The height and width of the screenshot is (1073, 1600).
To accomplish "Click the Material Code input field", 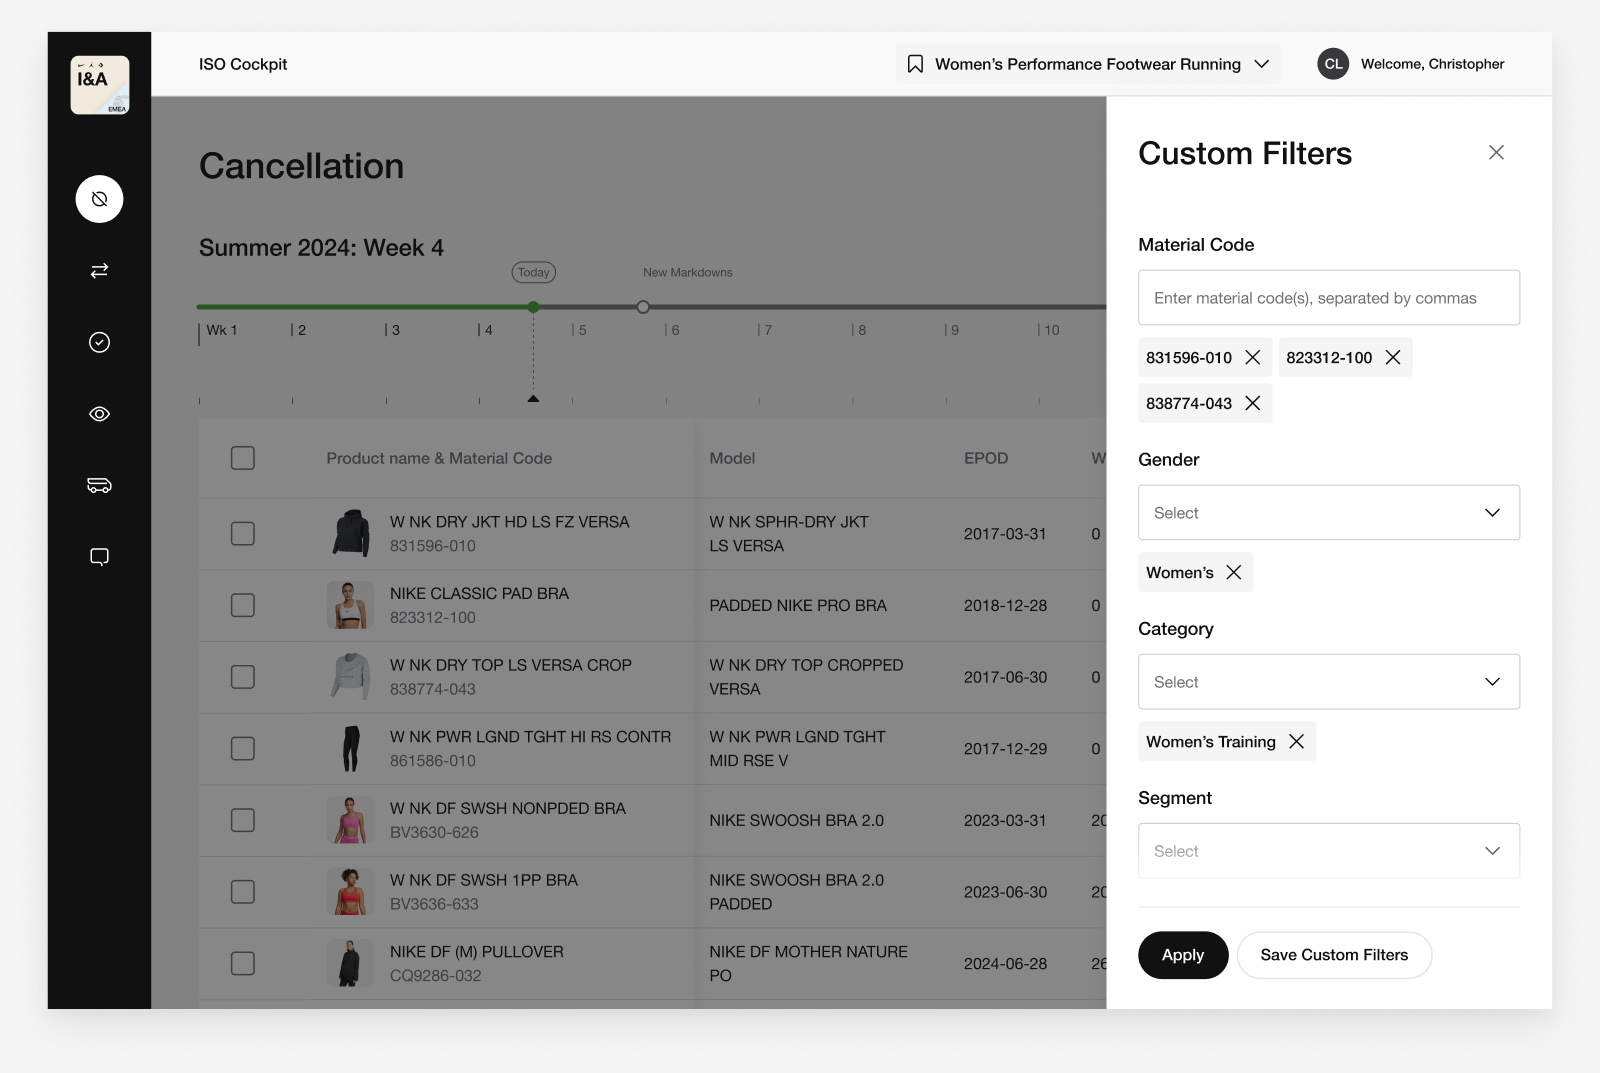I will point(1329,298).
